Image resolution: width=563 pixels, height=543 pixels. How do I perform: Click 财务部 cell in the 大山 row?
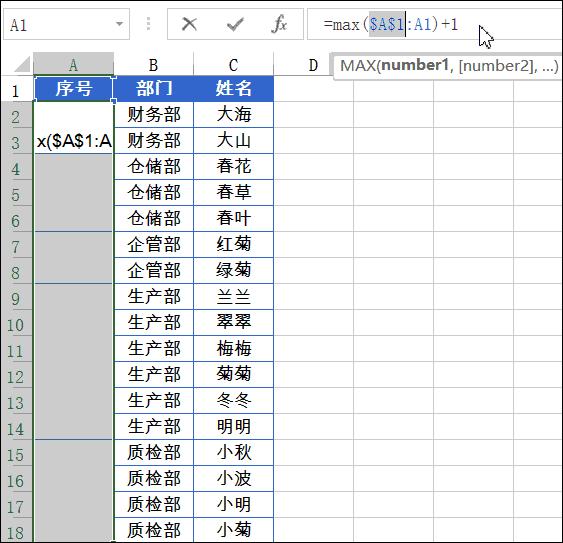[x=154, y=140]
